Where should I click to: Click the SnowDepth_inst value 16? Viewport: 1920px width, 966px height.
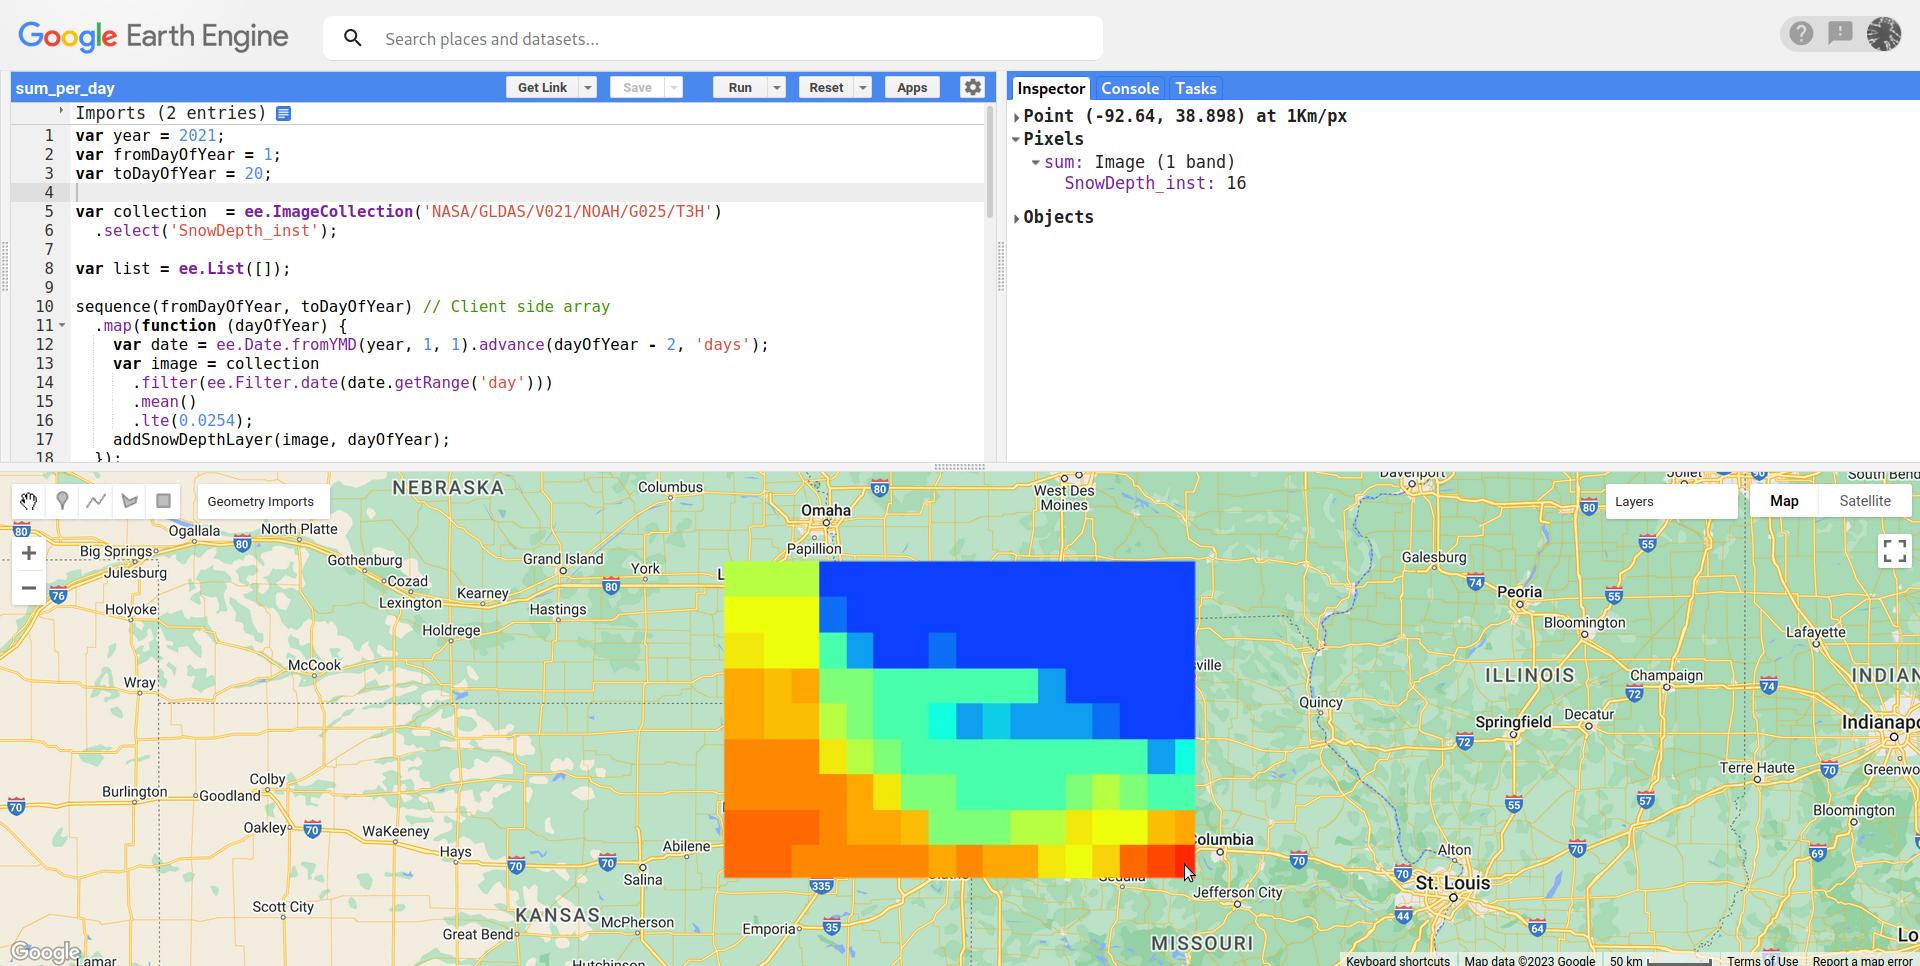[x=1236, y=184]
